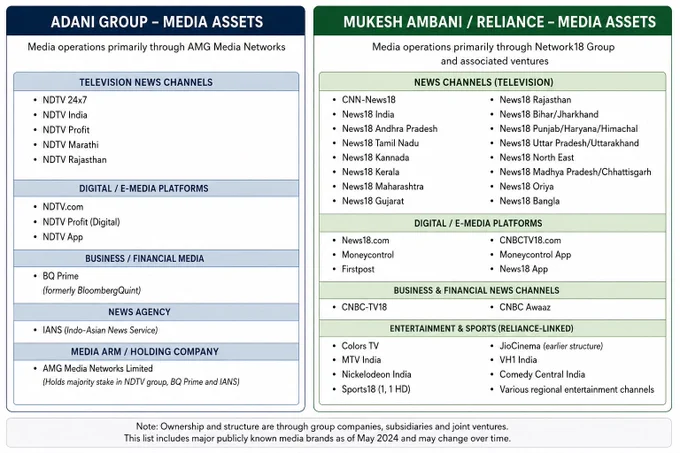Click the News18 North East entry
The image size is (680, 453).
536,157
